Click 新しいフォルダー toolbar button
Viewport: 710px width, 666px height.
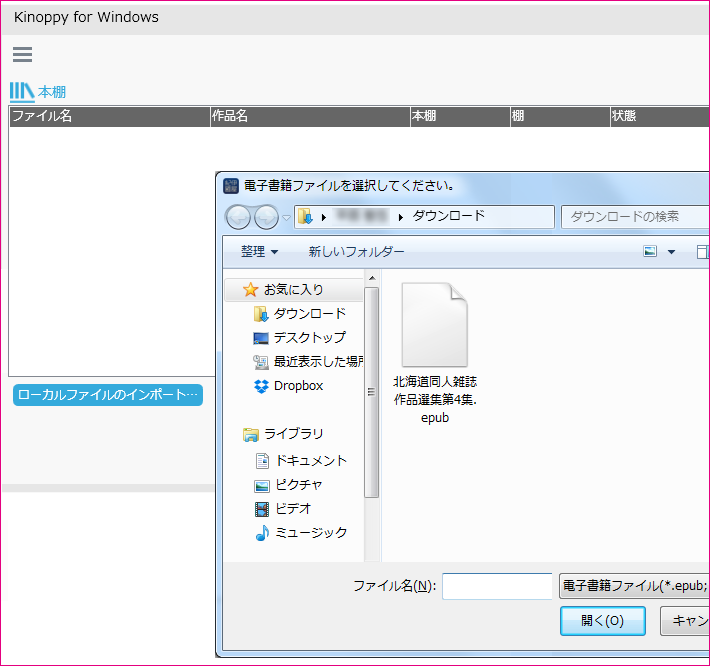[356, 251]
